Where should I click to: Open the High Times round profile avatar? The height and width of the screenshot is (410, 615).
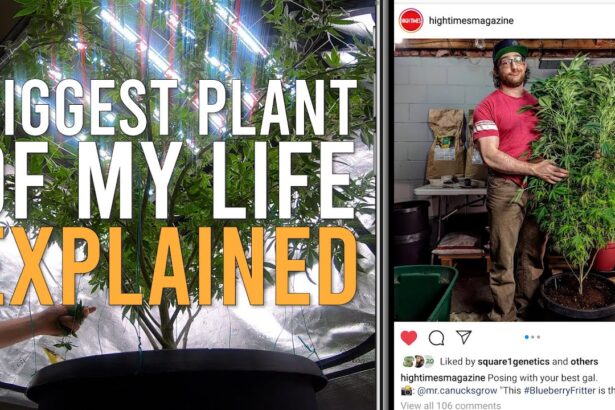click(x=411, y=20)
